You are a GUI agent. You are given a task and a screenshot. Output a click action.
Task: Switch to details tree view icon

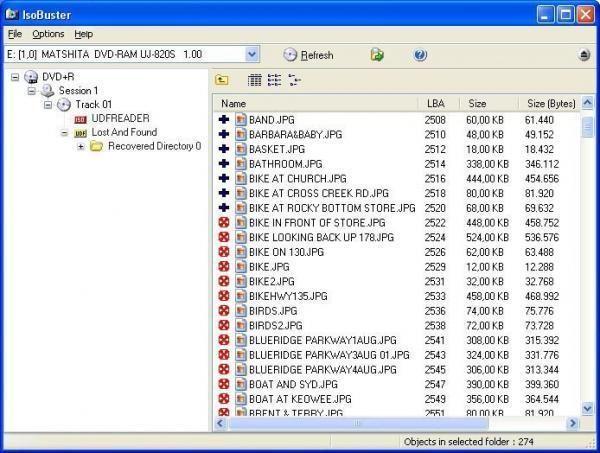click(x=294, y=80)
